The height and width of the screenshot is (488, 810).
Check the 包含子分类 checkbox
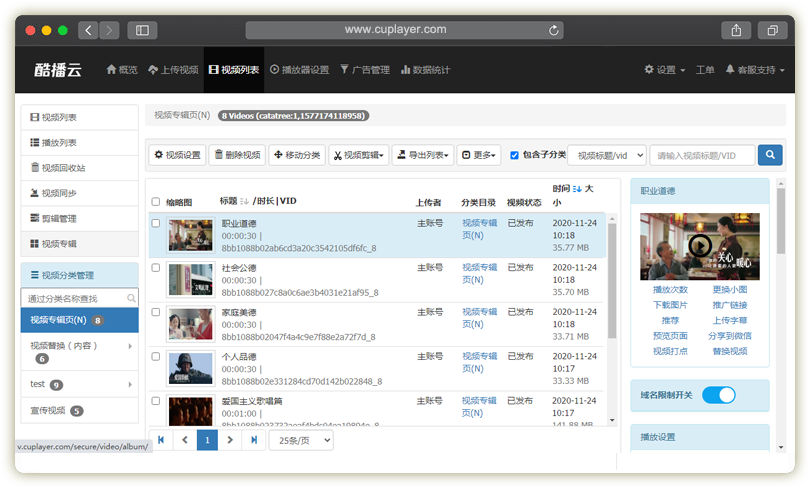click(x=514, y=155)
